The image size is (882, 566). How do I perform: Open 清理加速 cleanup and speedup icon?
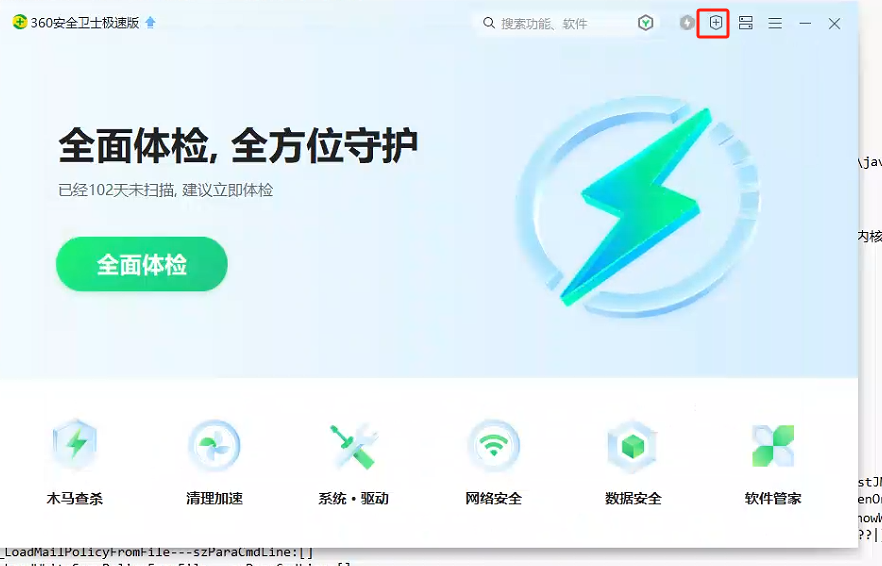tap(214, 446)
